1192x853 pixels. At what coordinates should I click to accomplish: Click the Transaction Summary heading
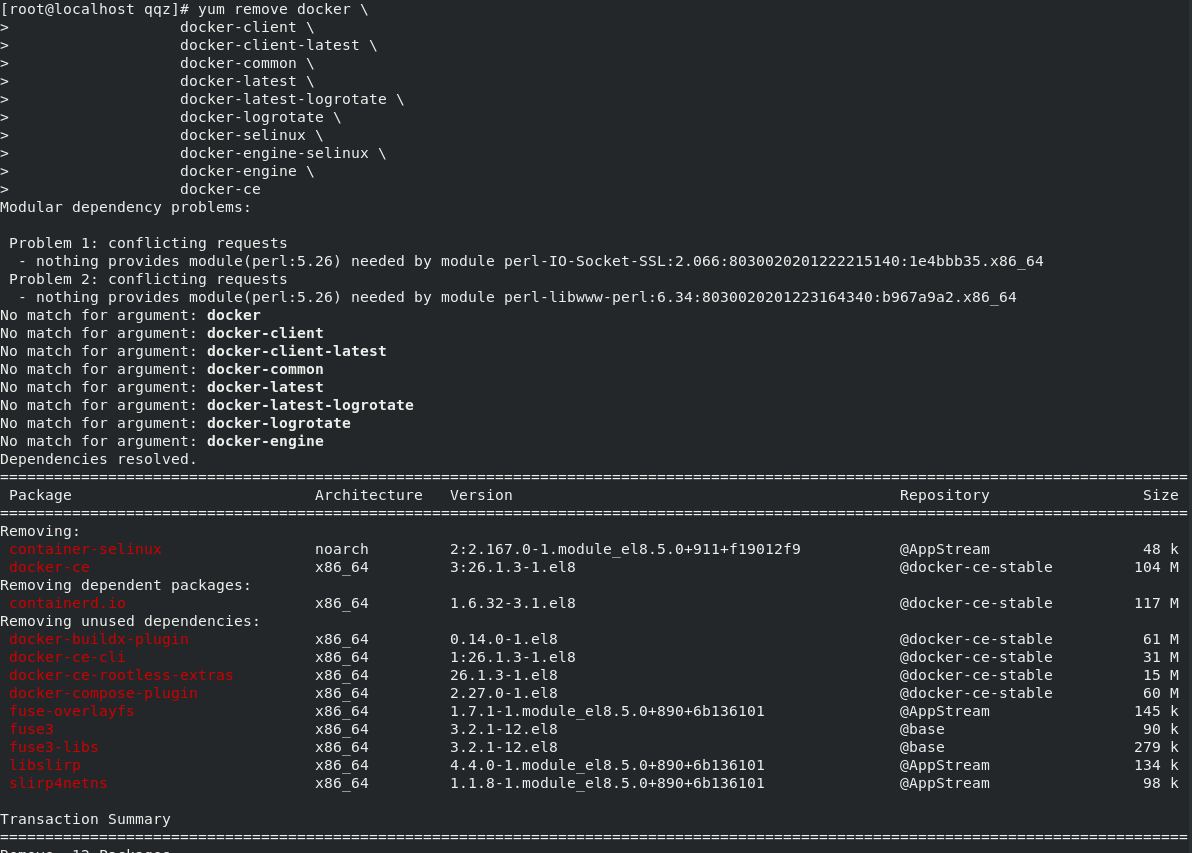point(85,819)
